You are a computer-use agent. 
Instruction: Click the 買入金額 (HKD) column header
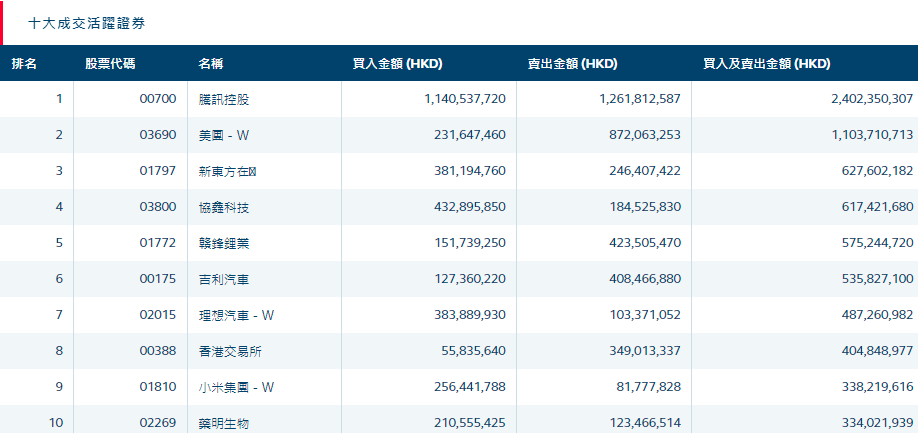coord(398,64)
